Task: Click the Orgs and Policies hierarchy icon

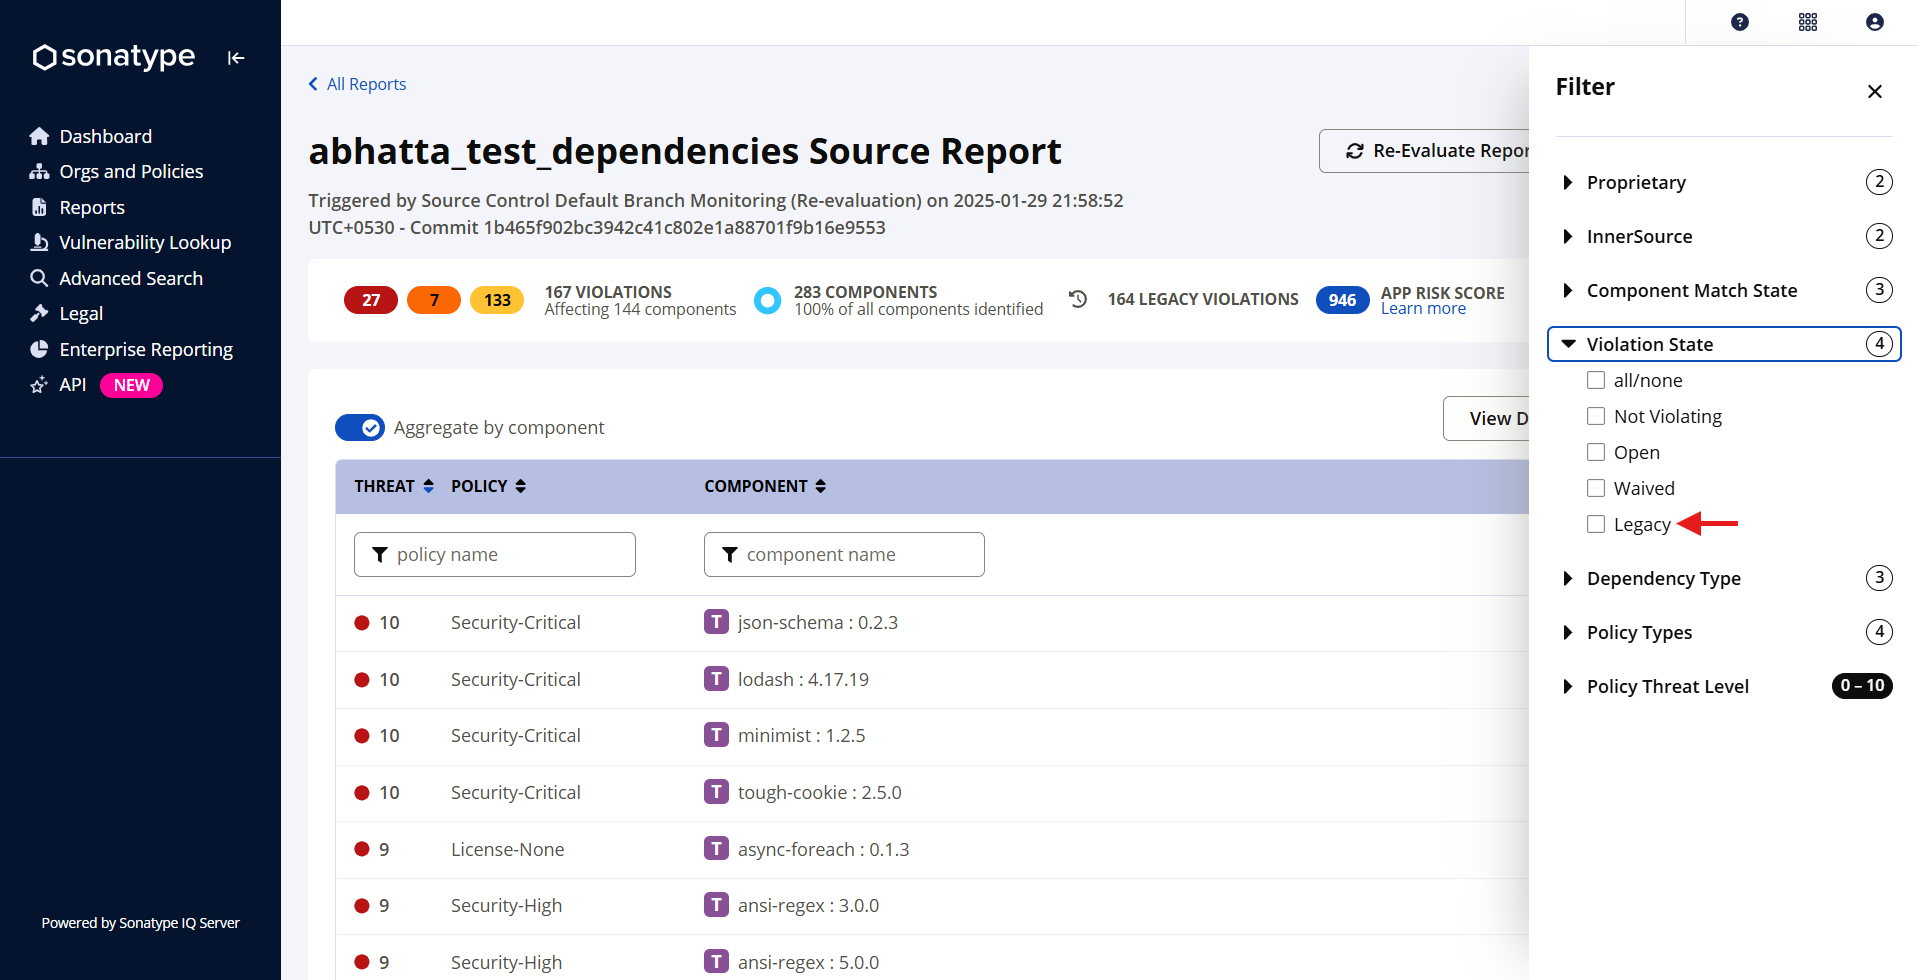Action: [39, 172]
